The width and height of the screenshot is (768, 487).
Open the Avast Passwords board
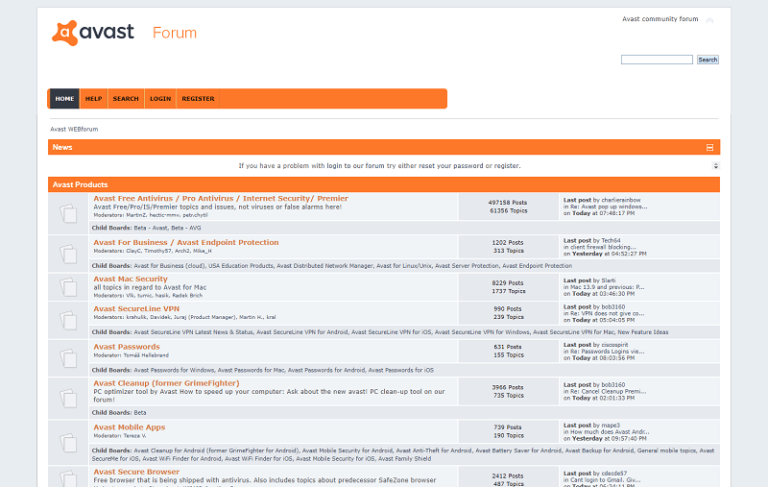click(x=127, y=346)
